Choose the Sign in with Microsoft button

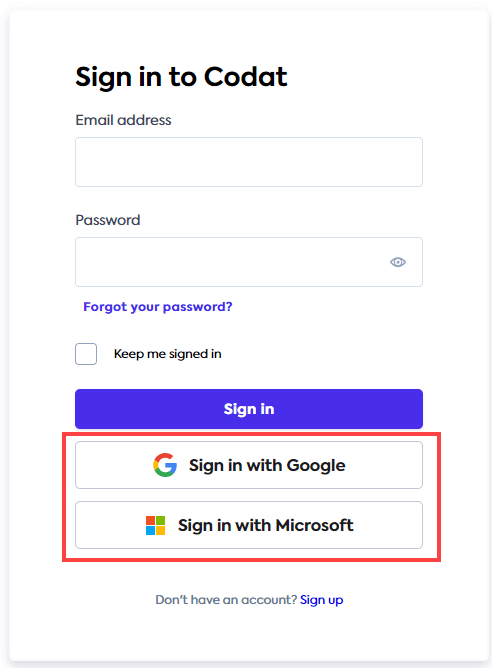[x=249, y=525]
